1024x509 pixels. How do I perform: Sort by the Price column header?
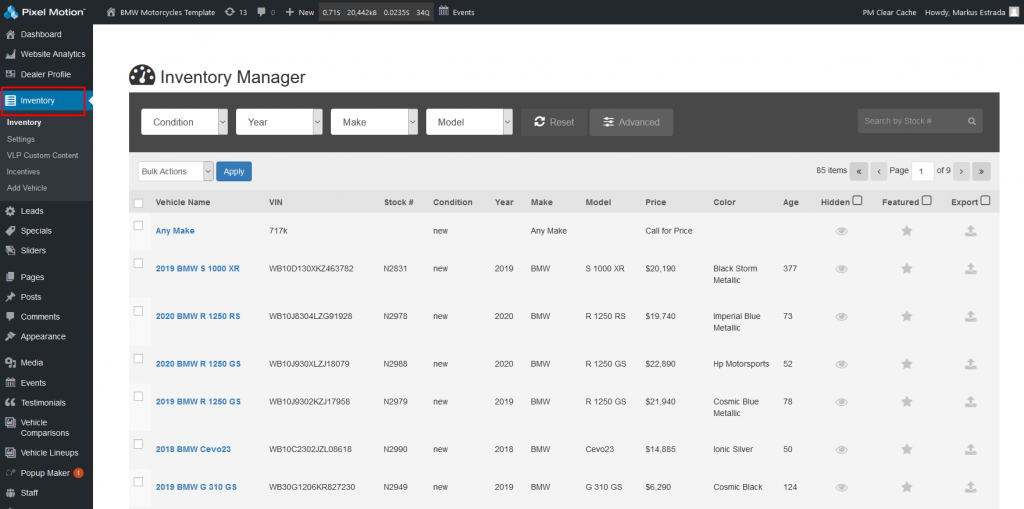656,203
